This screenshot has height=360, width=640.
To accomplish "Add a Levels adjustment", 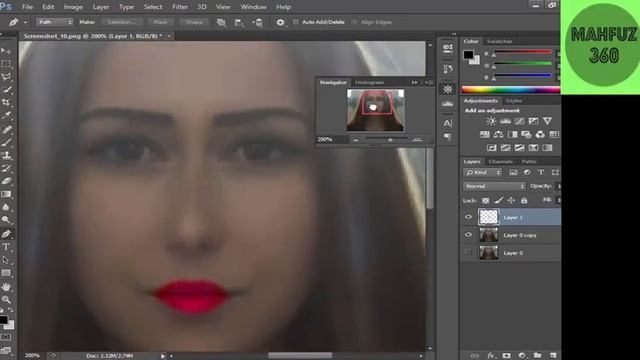I will point(505,121).
